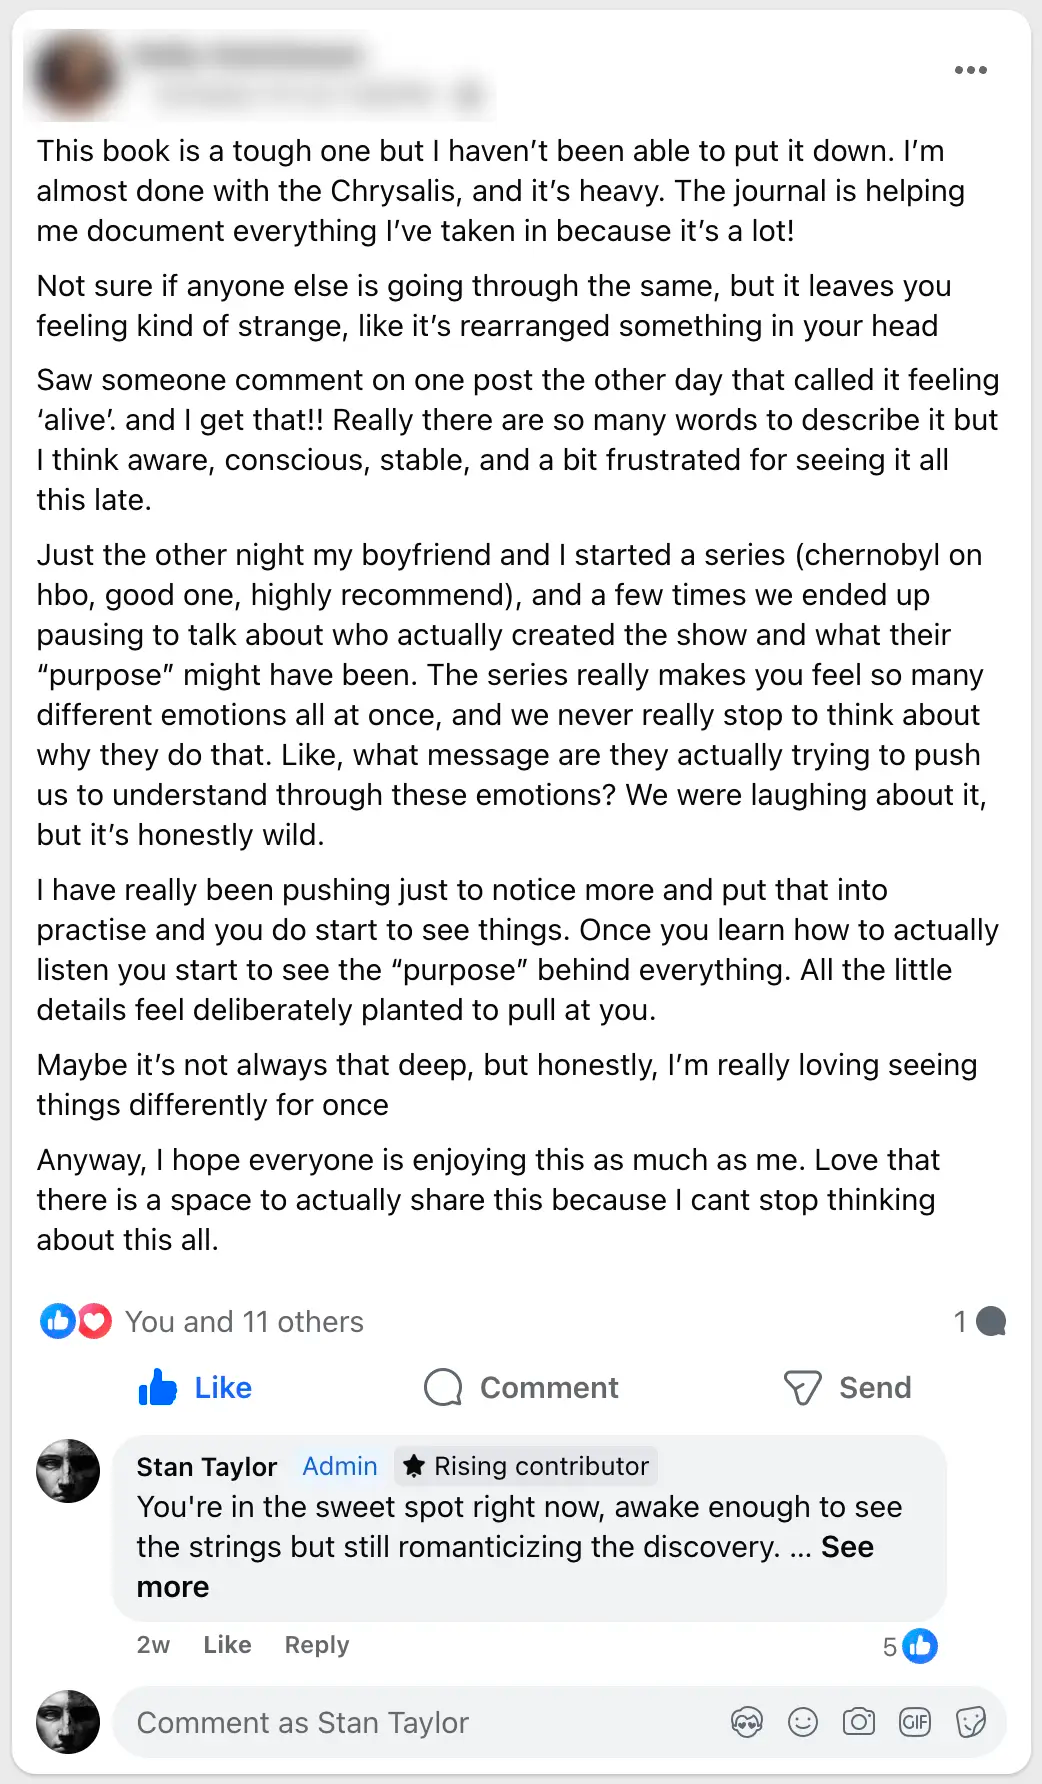
Task: Open the emoji picker in comment box
Action: point(803,1722)
